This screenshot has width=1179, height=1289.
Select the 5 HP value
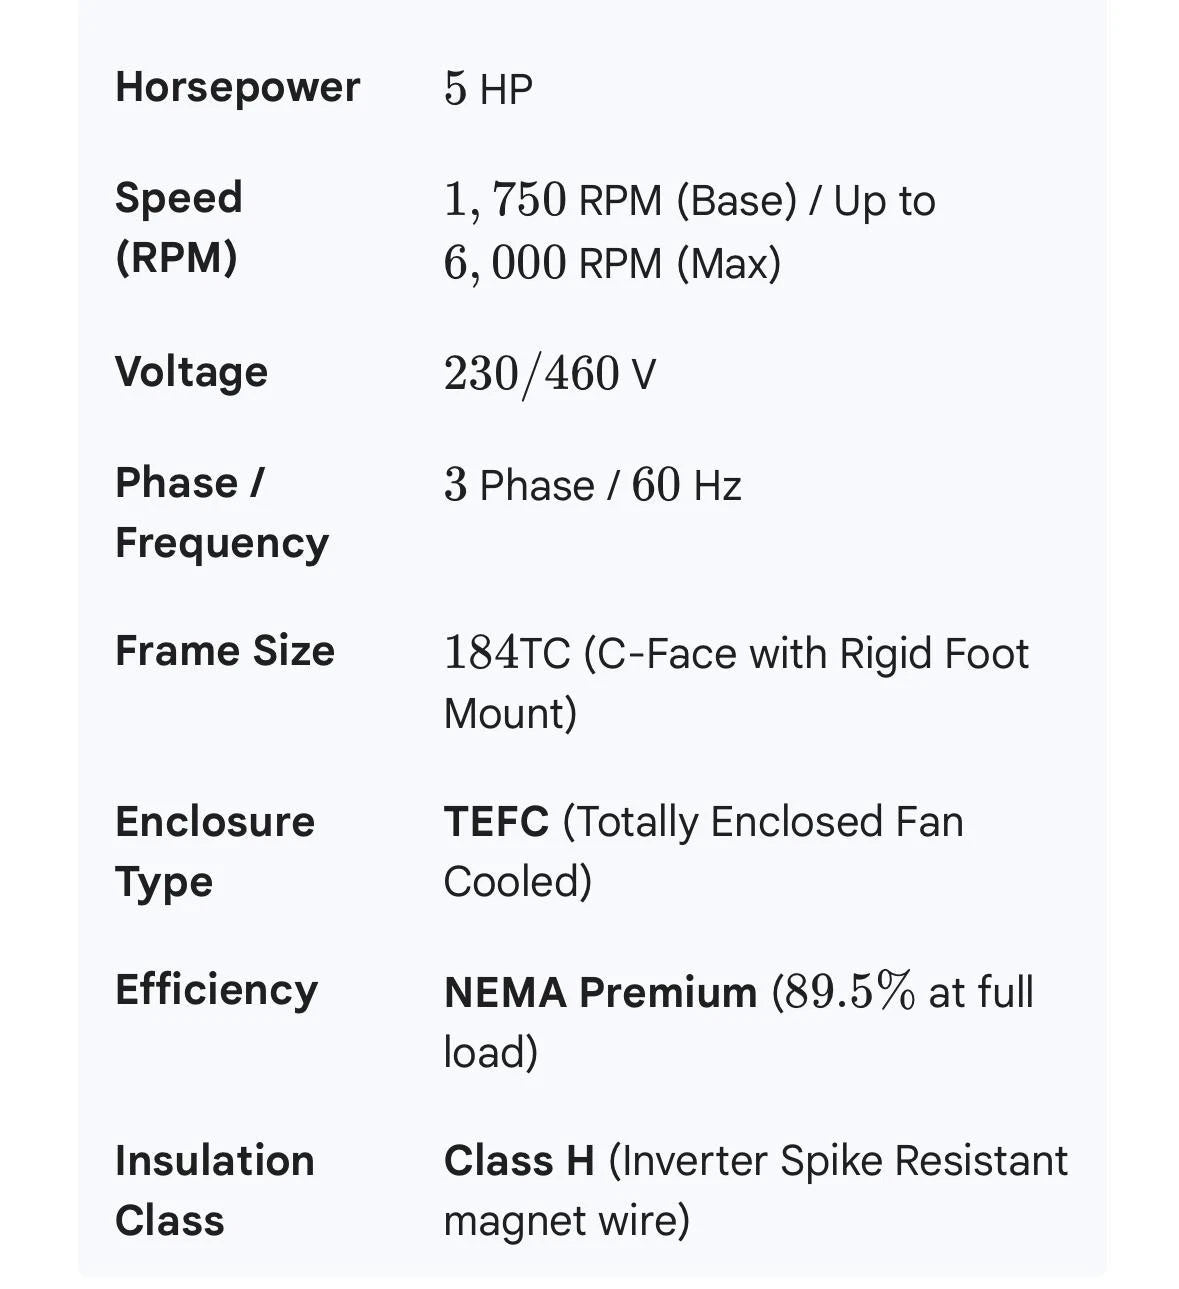click(488, 89)
